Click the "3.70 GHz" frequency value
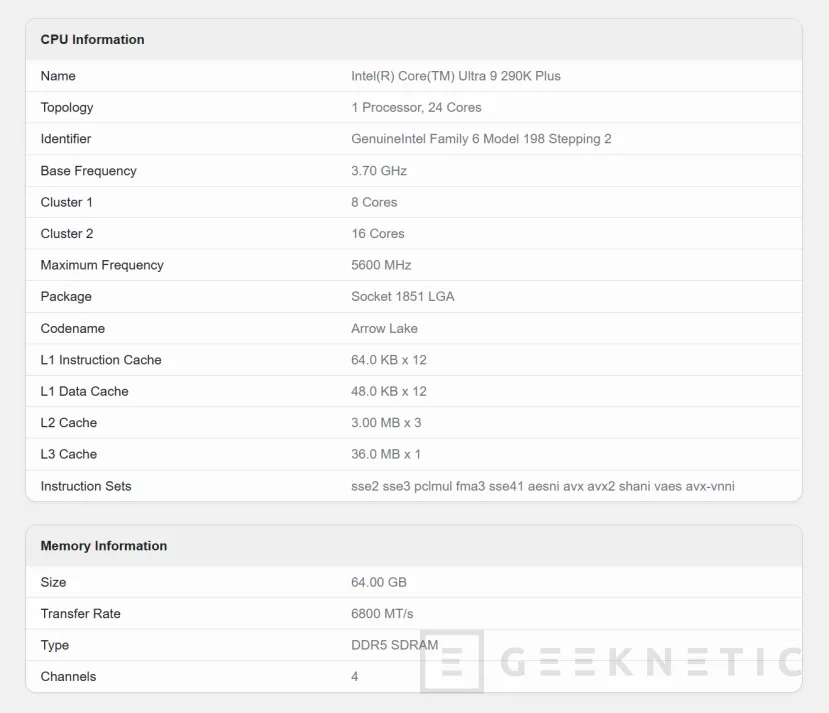 [372, 170]
